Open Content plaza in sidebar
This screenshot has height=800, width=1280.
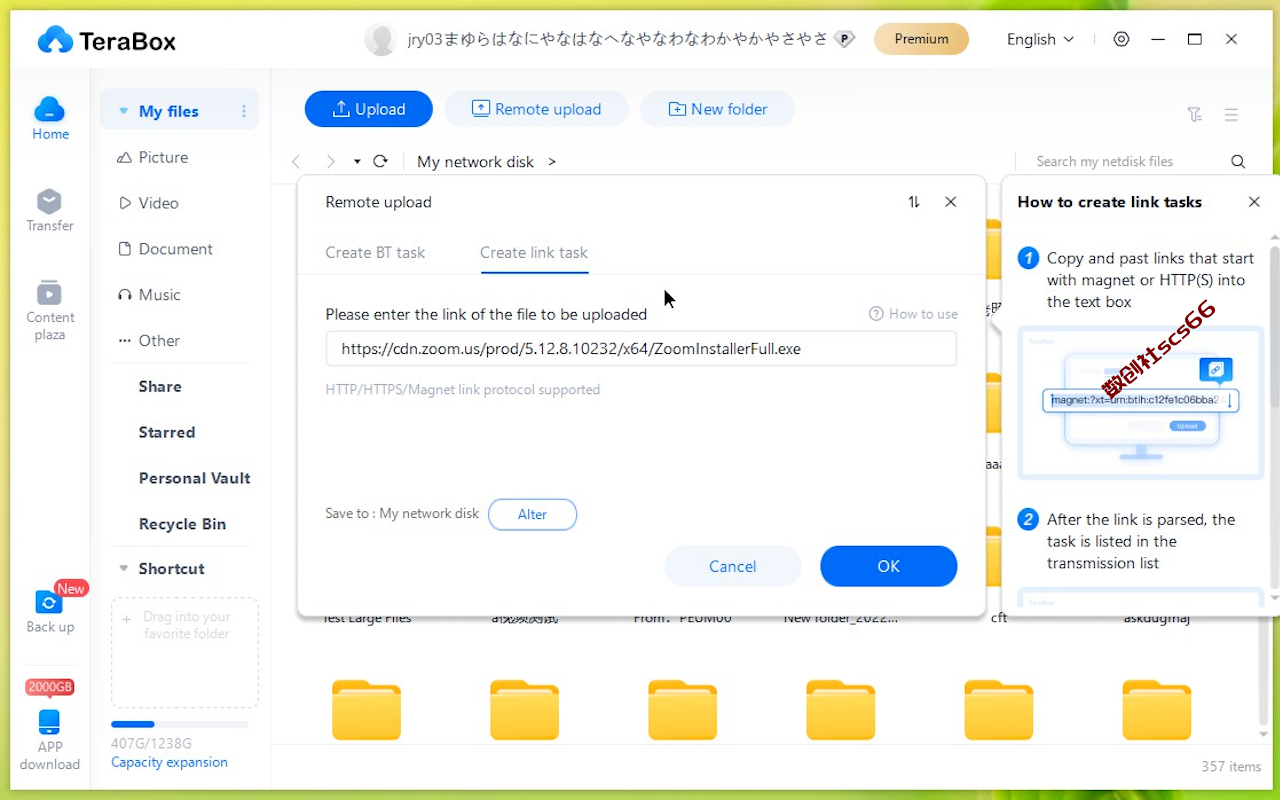click(x=50, y=310)
